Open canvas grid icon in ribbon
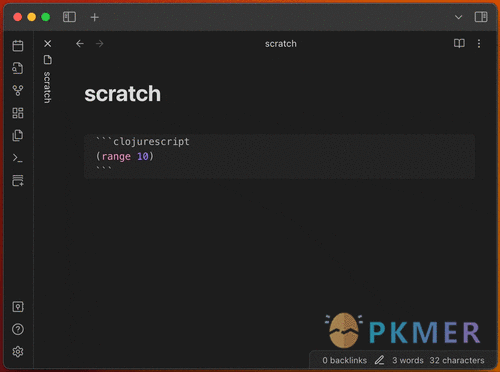The height and width of the screenshot is (372, 500). pos(18,113)
